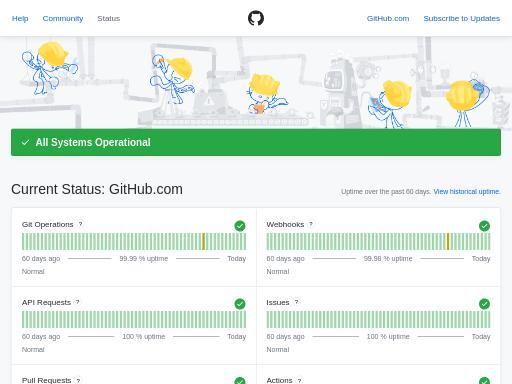The image size is (512, 384).
Task: Click the yellow incident bar in Git Operations
Action: pyautogui.click(x=203, y=242)
